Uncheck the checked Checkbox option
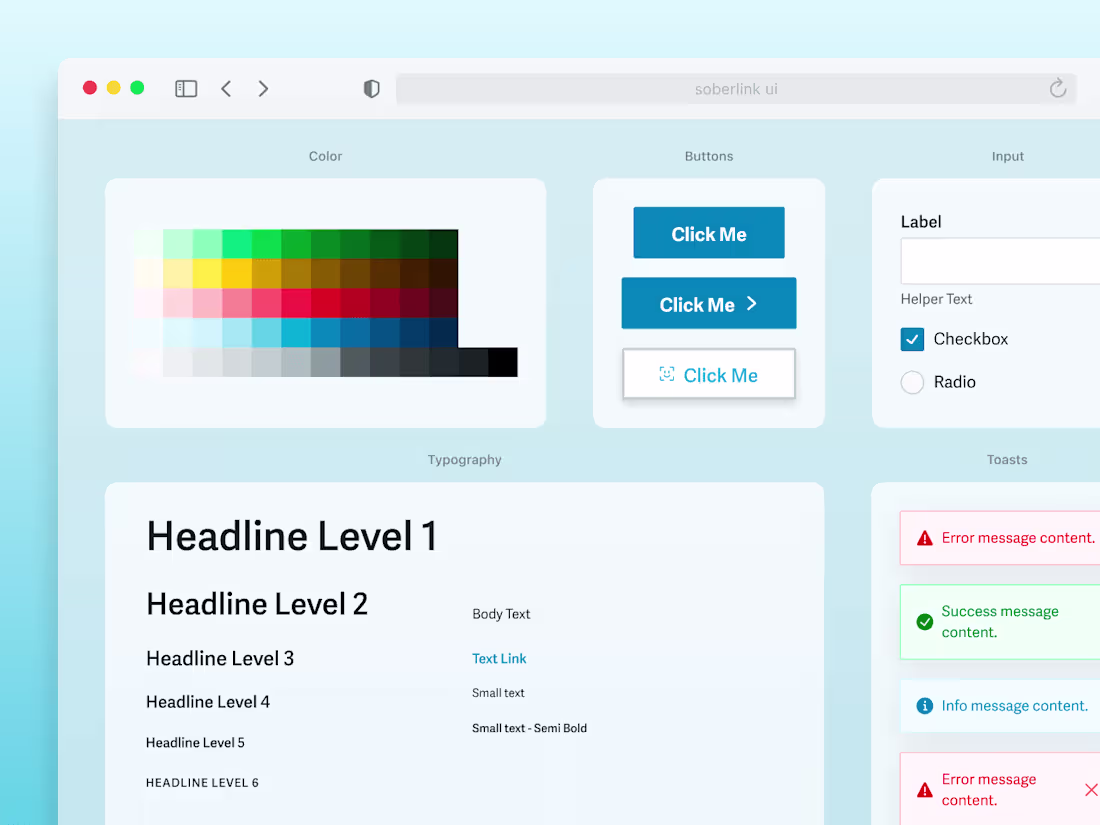This screenshot has width=1100, height=825. click(912, 339)
